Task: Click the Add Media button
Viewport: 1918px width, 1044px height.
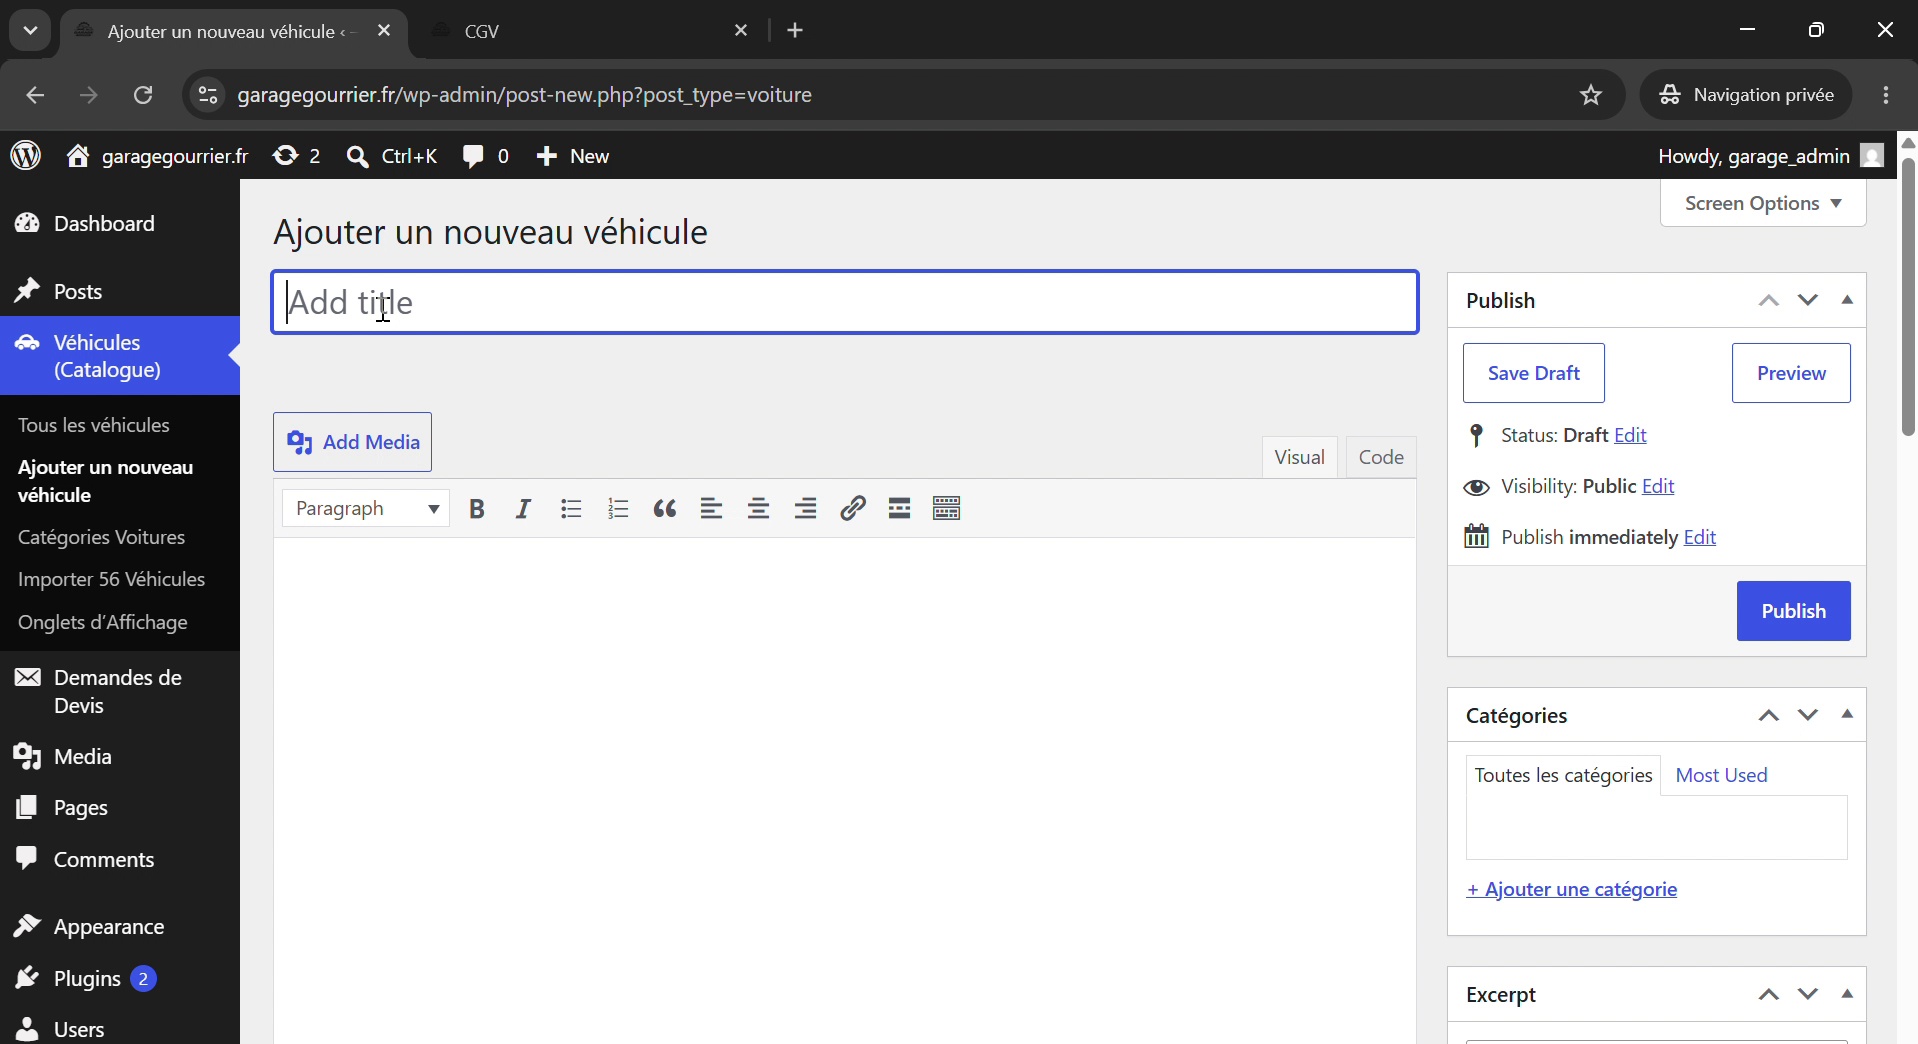Action: 353,442
